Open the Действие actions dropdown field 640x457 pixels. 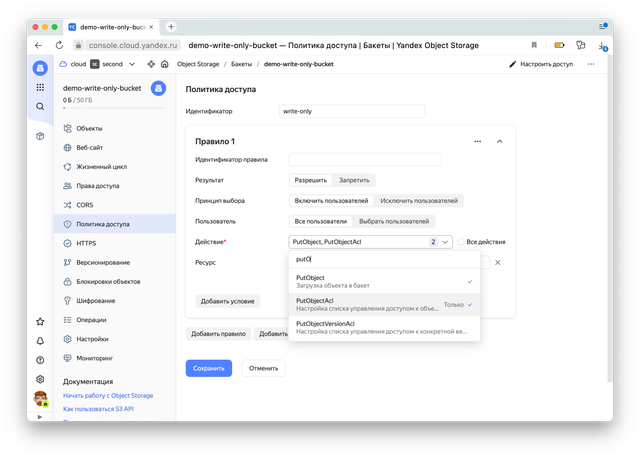tap(370, 242)
